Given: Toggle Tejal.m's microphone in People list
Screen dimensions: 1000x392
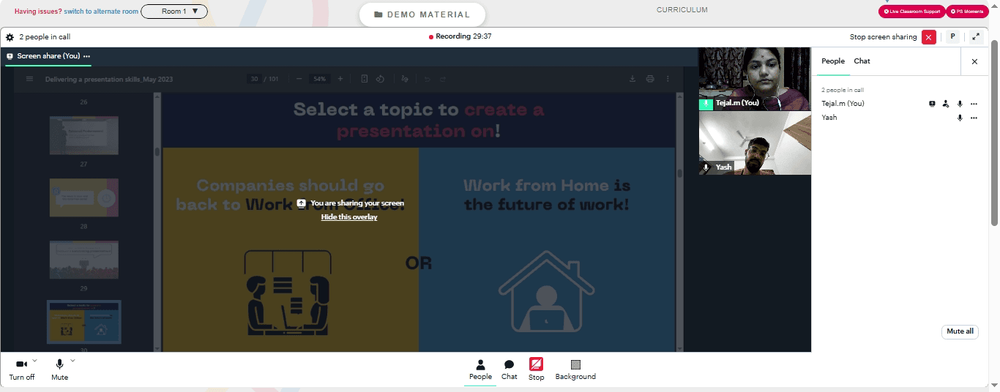Looking at the screenshot, I should tap(960, 103).
